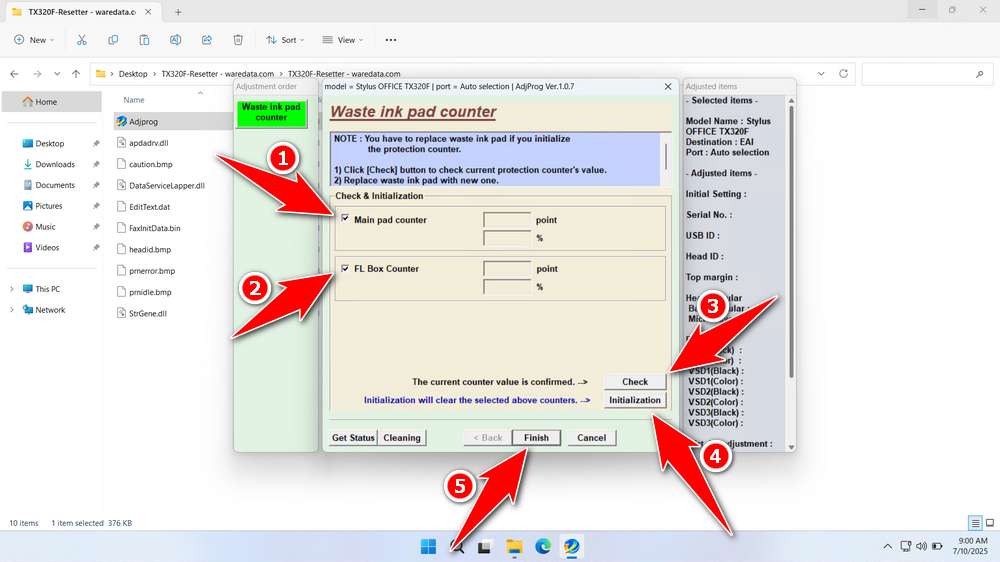Click green Waste ink pad counter item
Image resolution: width=1000 pixels, height=562 pixels.
271,112
